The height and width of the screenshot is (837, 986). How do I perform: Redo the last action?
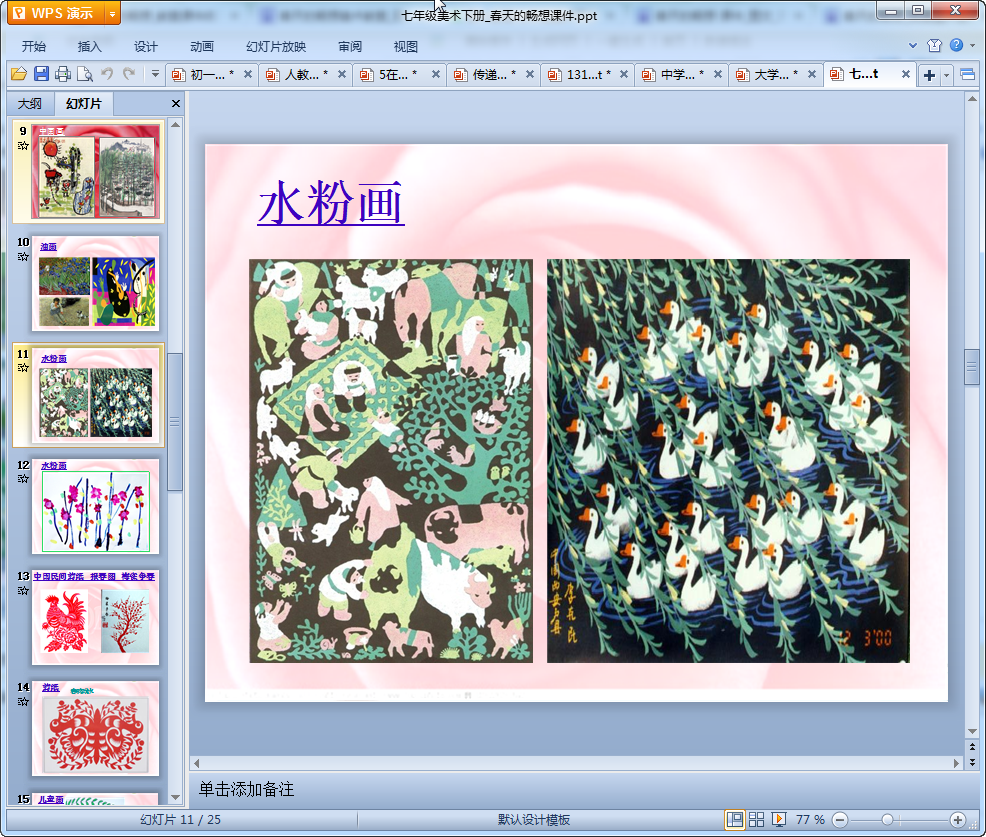pos(129,74)
